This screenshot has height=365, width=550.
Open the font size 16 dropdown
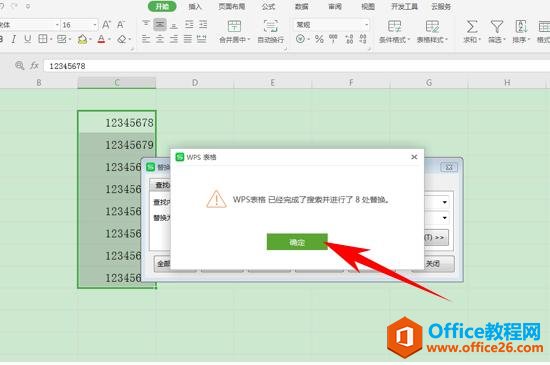pyautogui.click(x=95, y=25)
